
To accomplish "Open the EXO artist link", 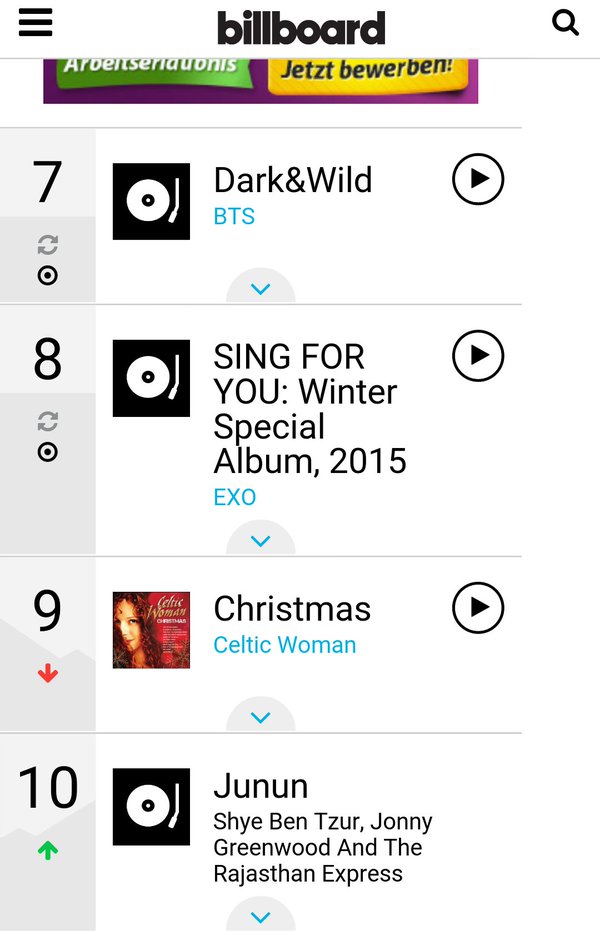I will [x=235, y=497].
